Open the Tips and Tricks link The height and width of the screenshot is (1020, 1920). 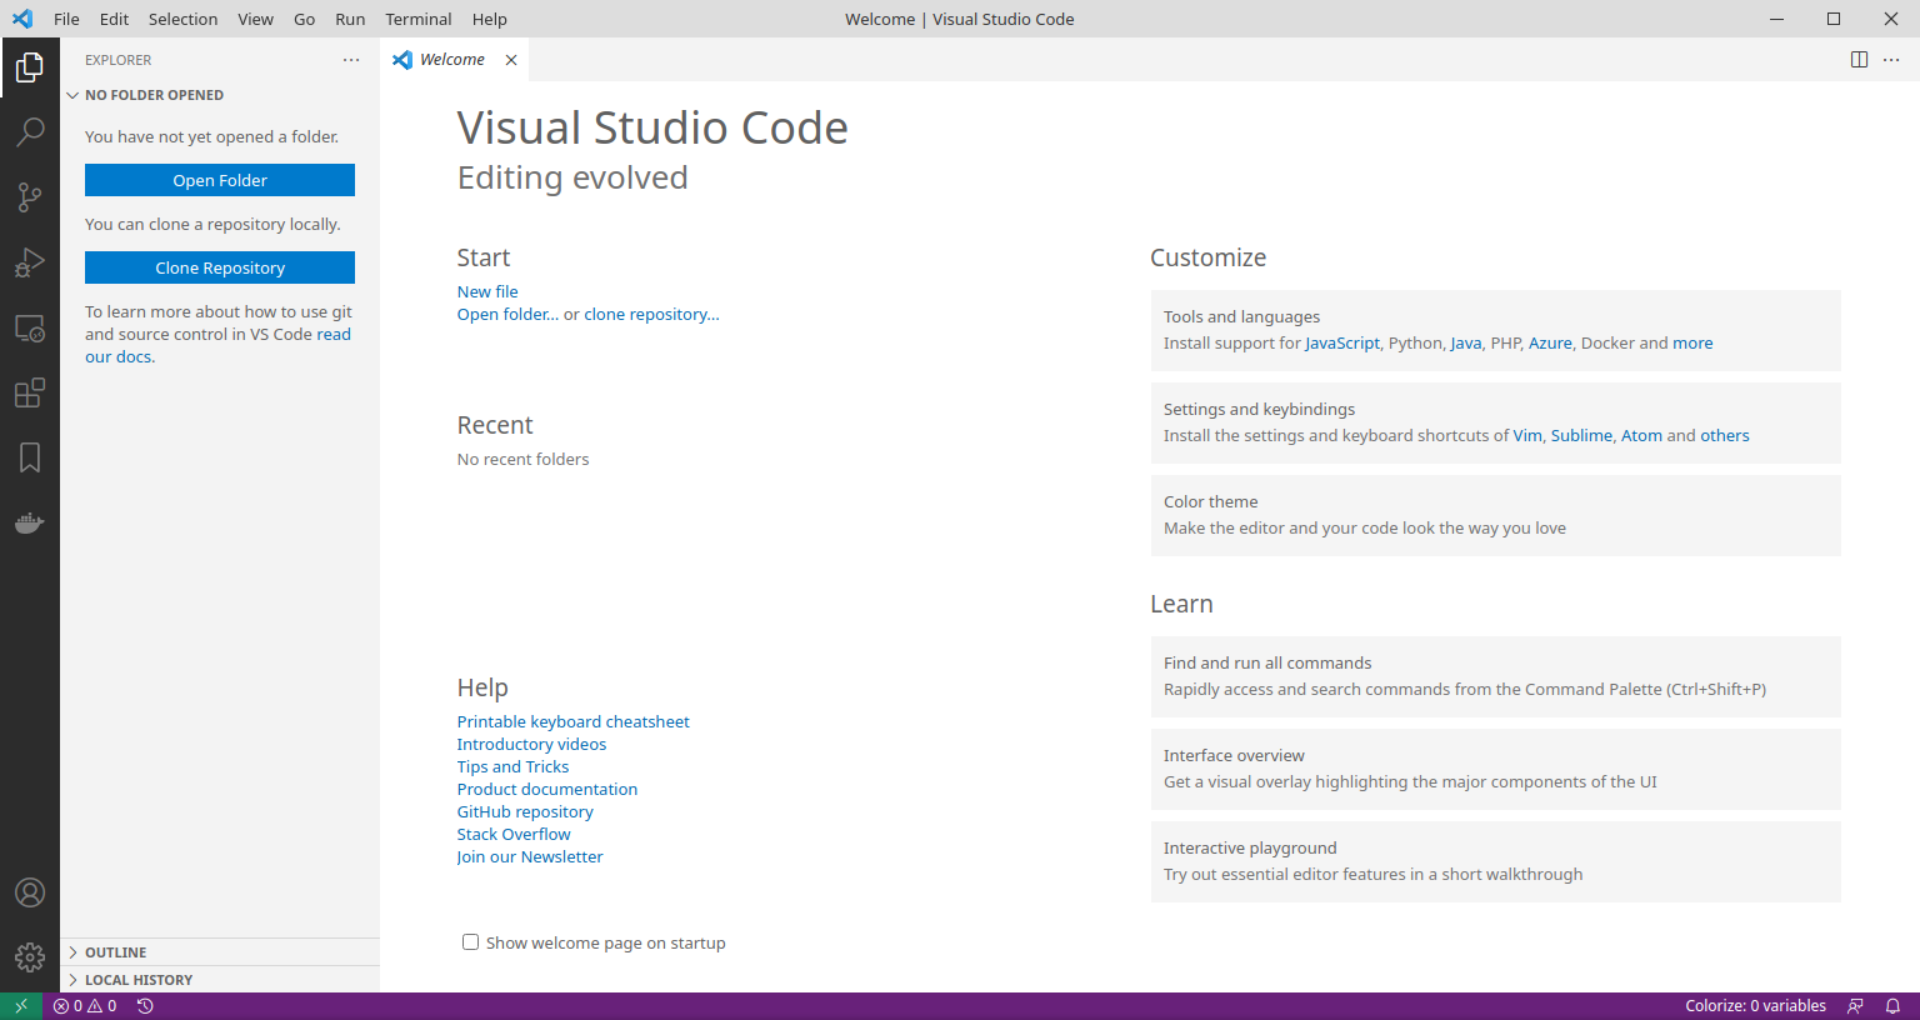[x=512, y=766]
